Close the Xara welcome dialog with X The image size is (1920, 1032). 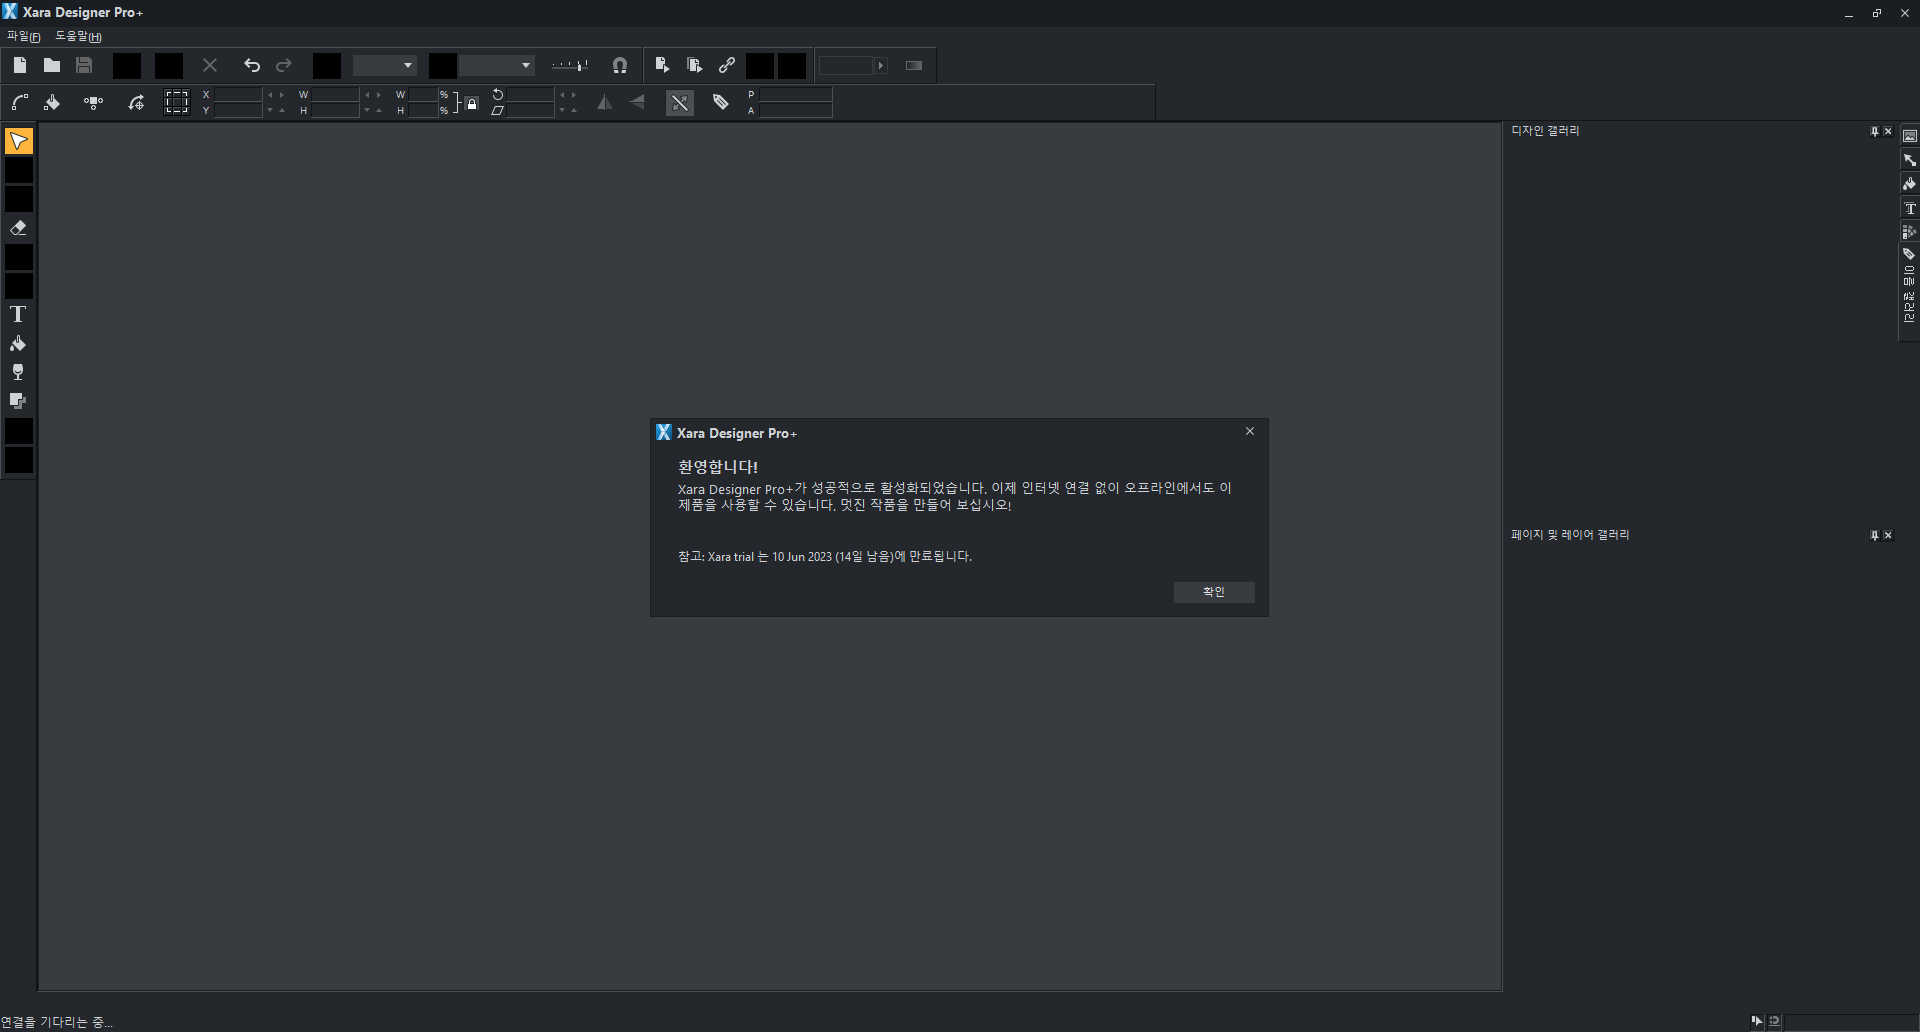tap(1249, 431)
